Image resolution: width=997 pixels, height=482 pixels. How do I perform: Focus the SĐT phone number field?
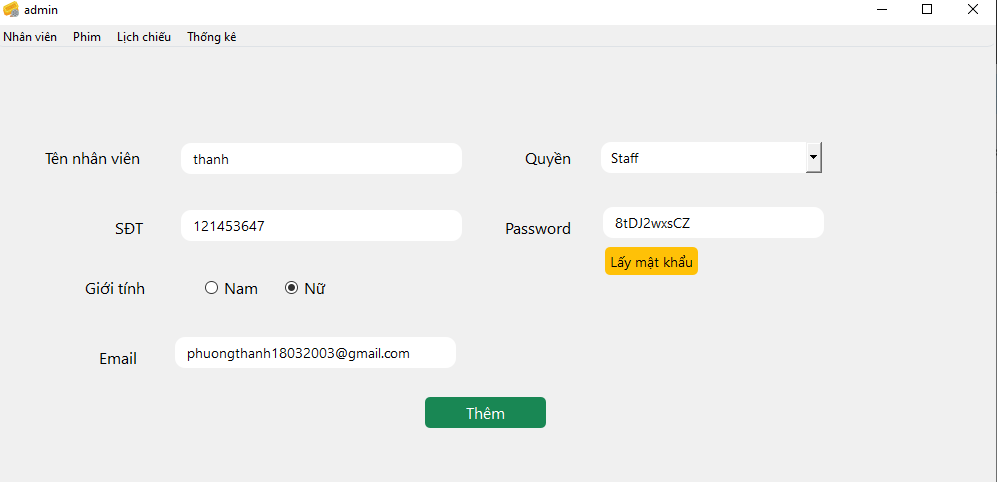pyautogui.click(x=321, y=226)
